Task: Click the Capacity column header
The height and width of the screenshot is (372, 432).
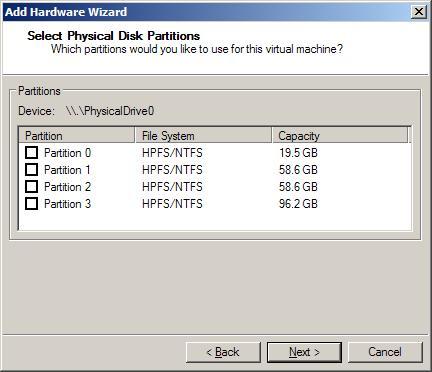Action: 340,135
